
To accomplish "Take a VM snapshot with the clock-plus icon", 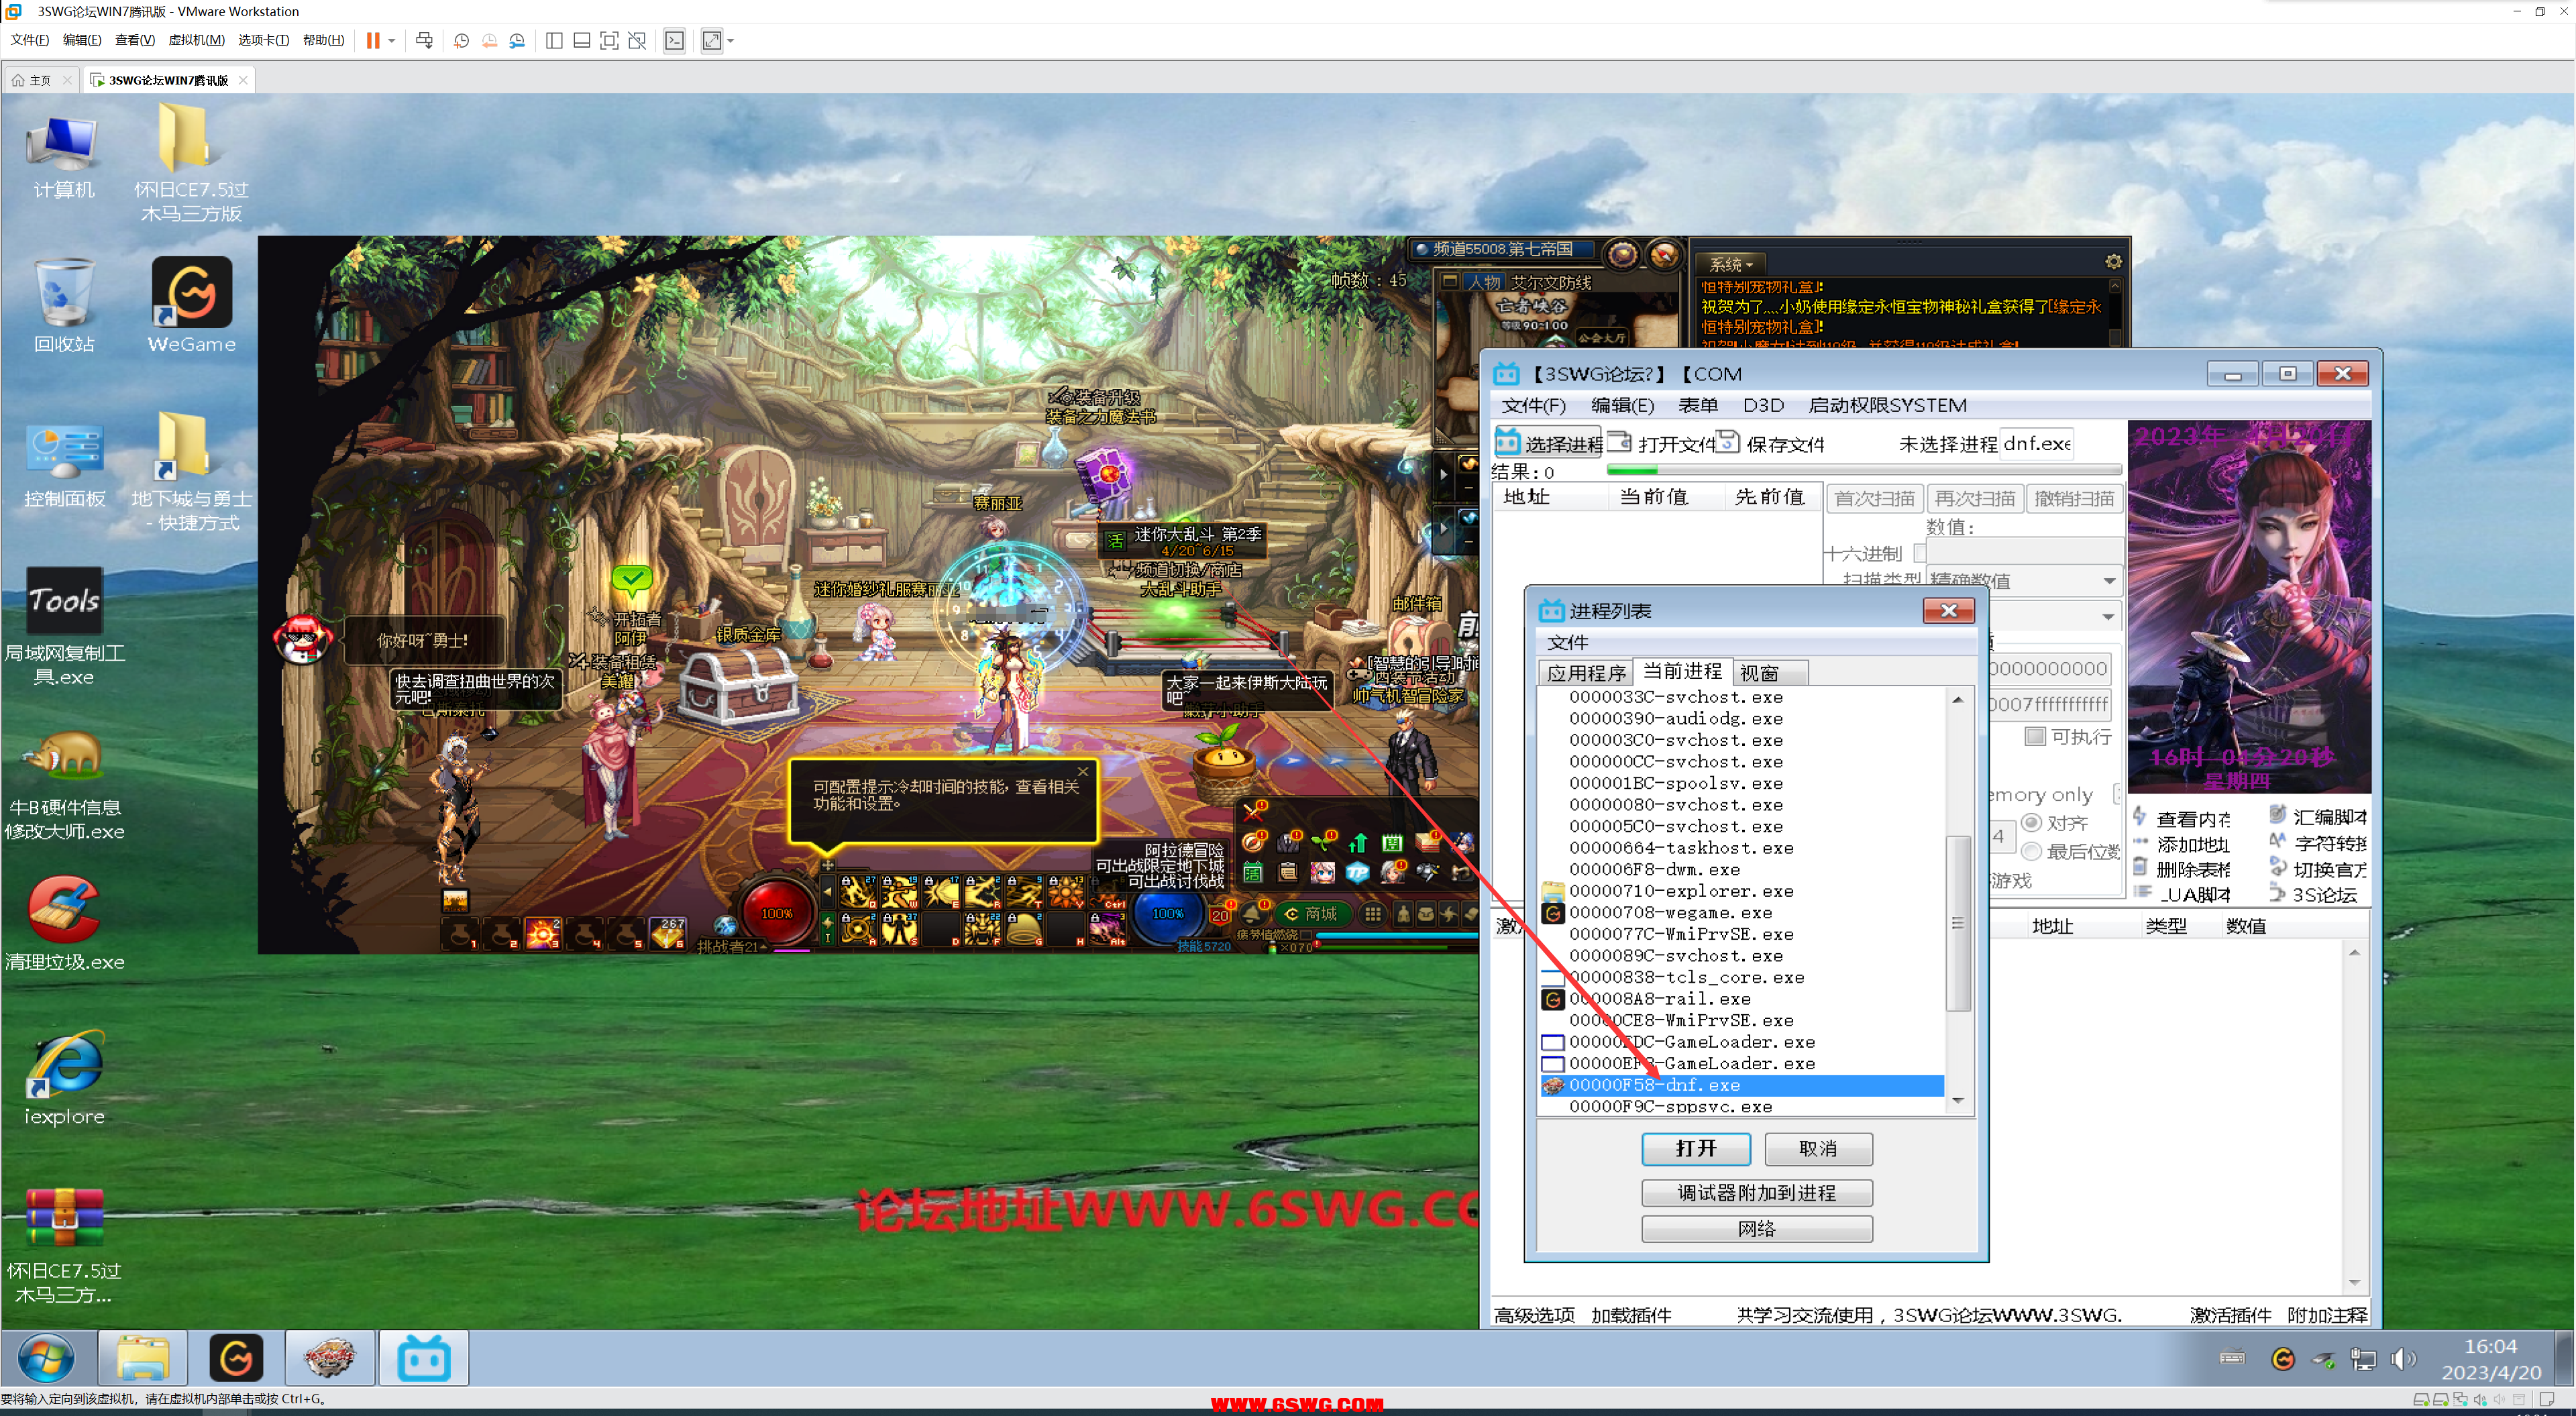I will [461, 41].
